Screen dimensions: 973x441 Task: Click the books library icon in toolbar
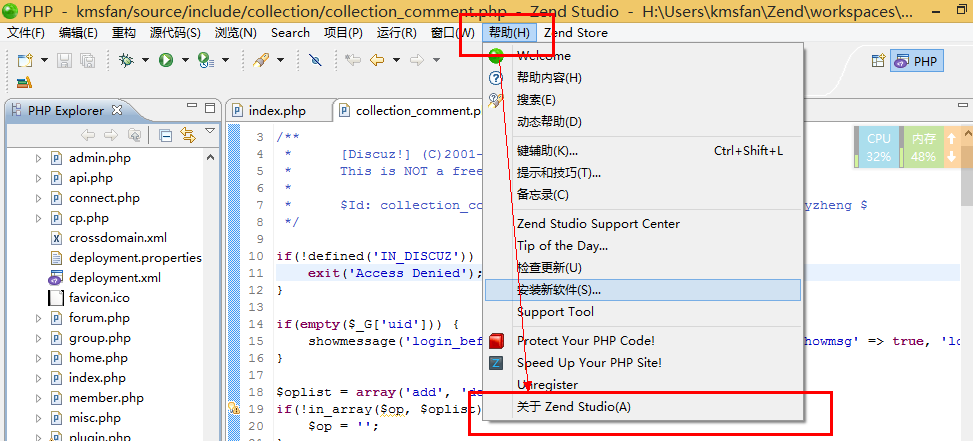pyautogui.click(x=24, y=82)
